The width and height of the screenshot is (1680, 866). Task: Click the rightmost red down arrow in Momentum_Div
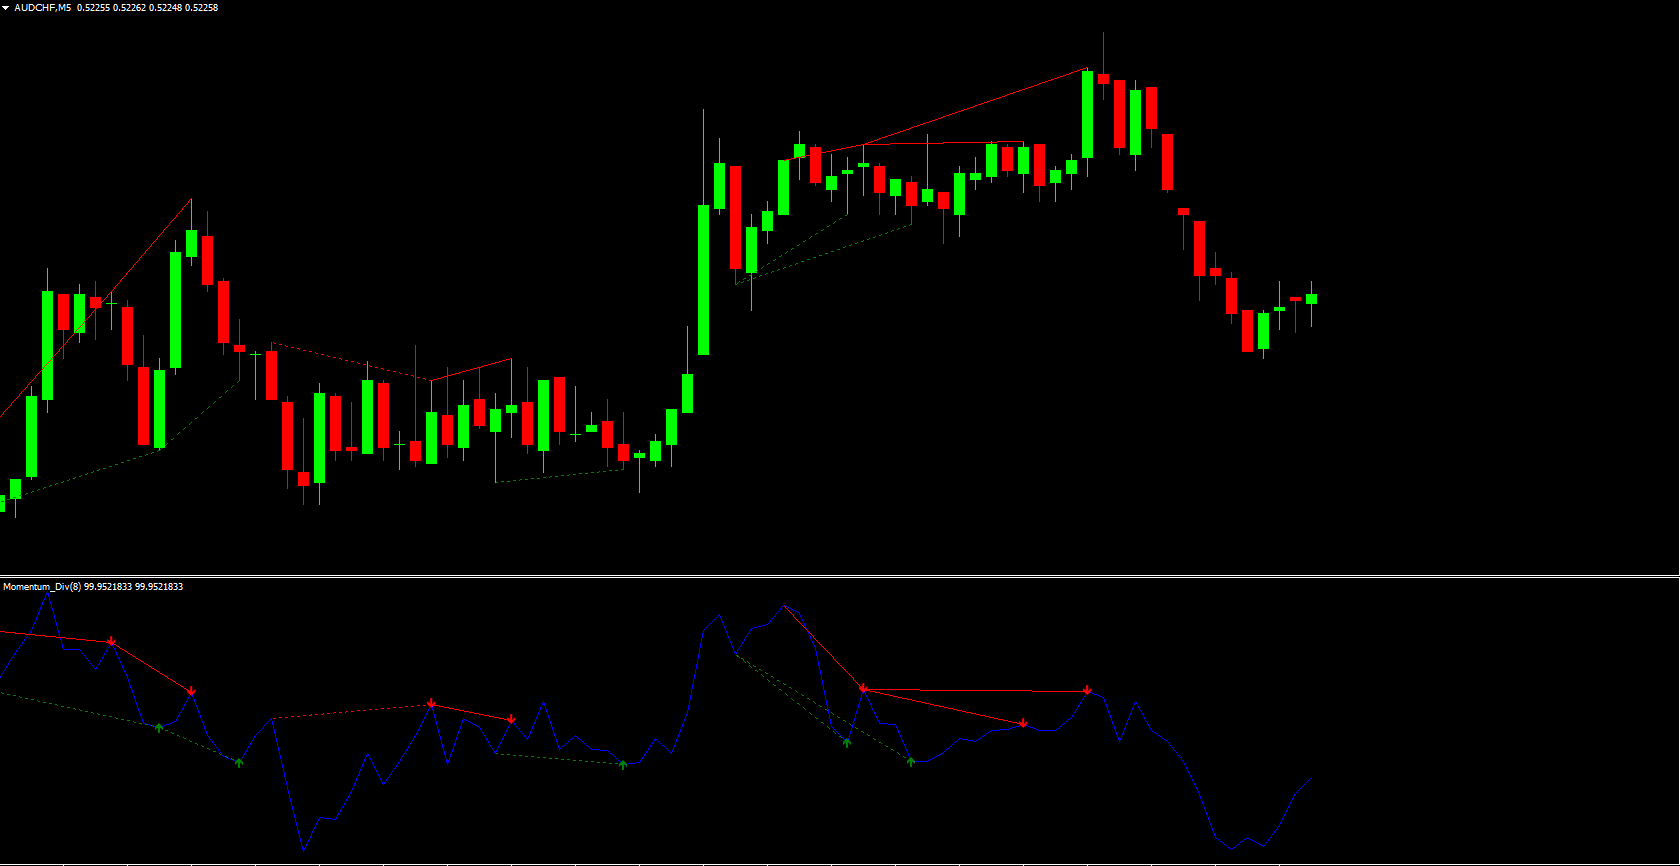point(1087,690)
